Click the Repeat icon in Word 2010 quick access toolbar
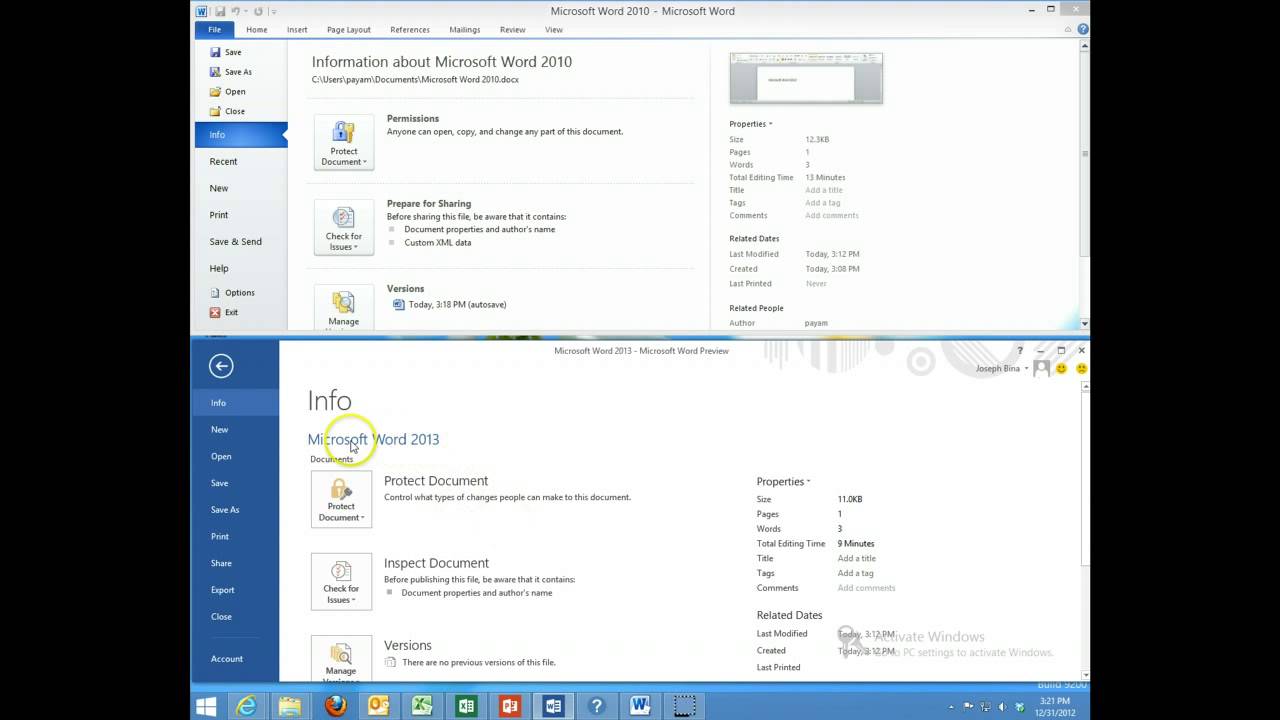Screen dimensions: 1280x720 tap(258, 11)
